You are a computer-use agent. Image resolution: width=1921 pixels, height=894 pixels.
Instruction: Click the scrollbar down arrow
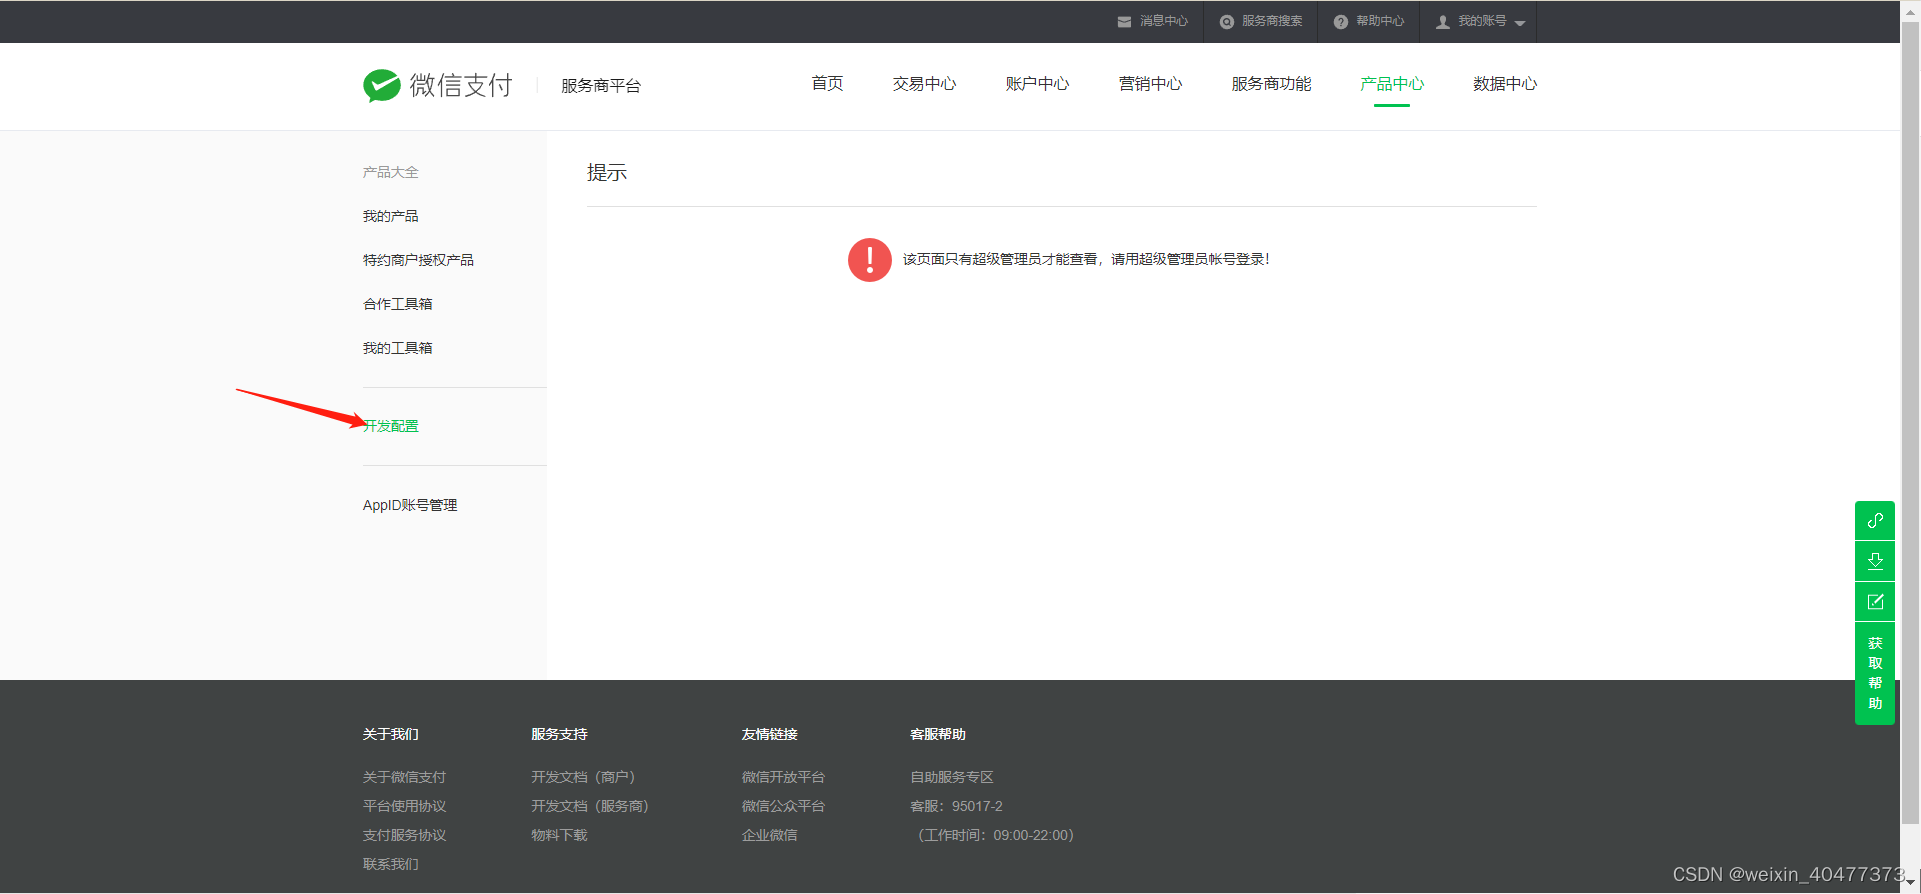tap(1910, 884)
